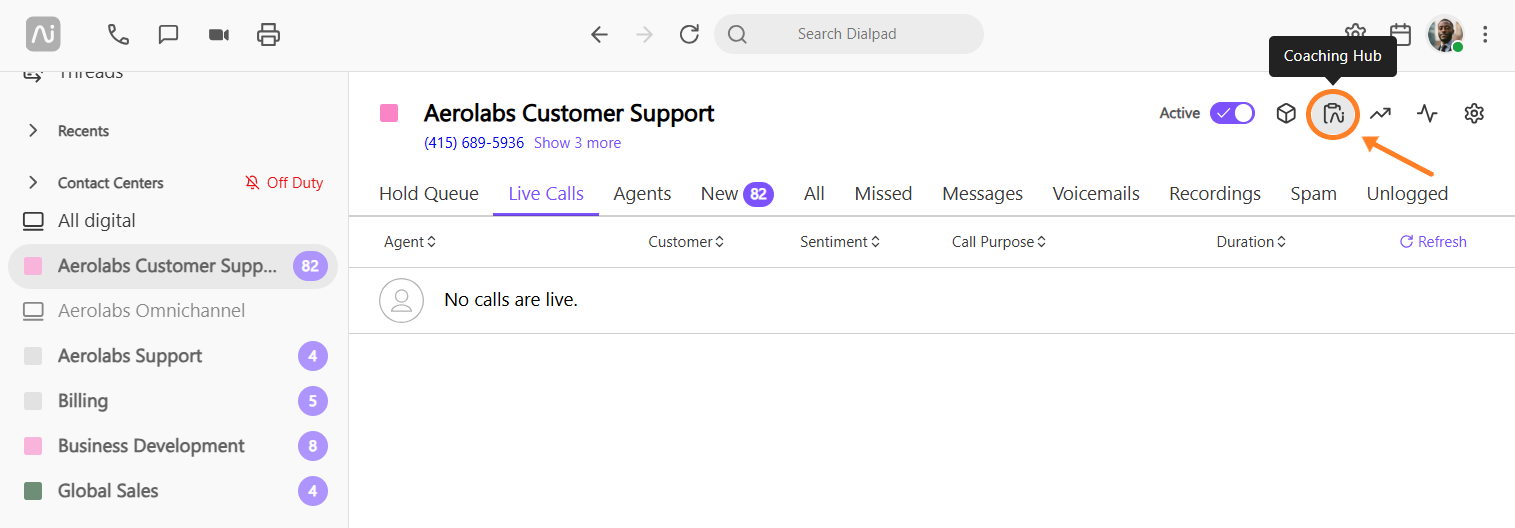
Task: Open the Agents tab
Action: [x=642, y=194]
